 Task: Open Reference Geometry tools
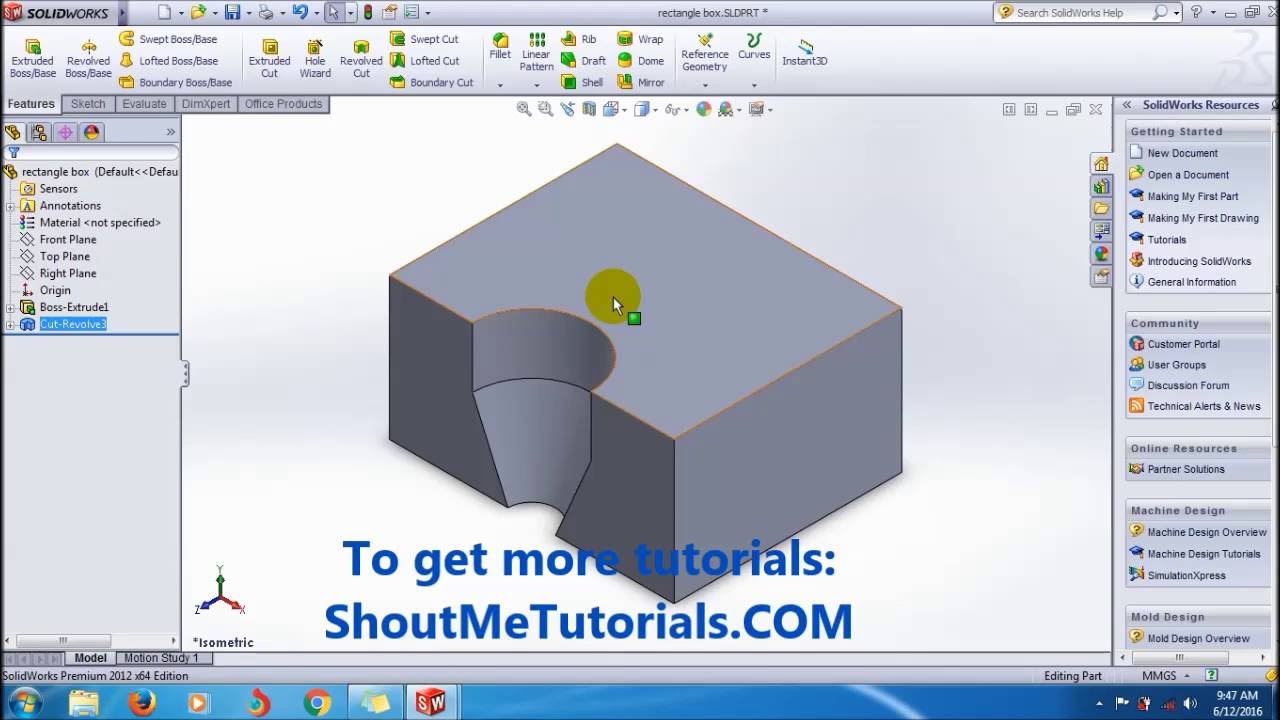(705, 52)
